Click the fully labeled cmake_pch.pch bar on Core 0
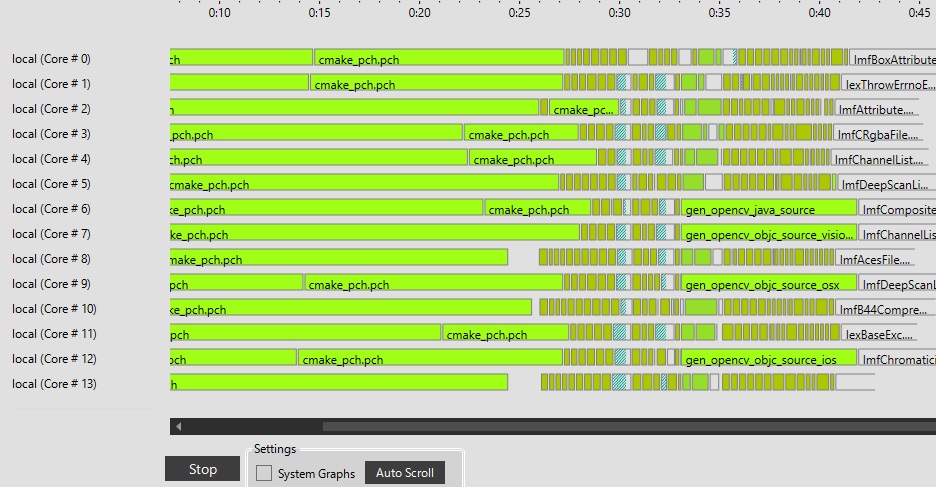The width and height of the screenshot is (936, 487). pyautogui.click(x=438, y=59)
